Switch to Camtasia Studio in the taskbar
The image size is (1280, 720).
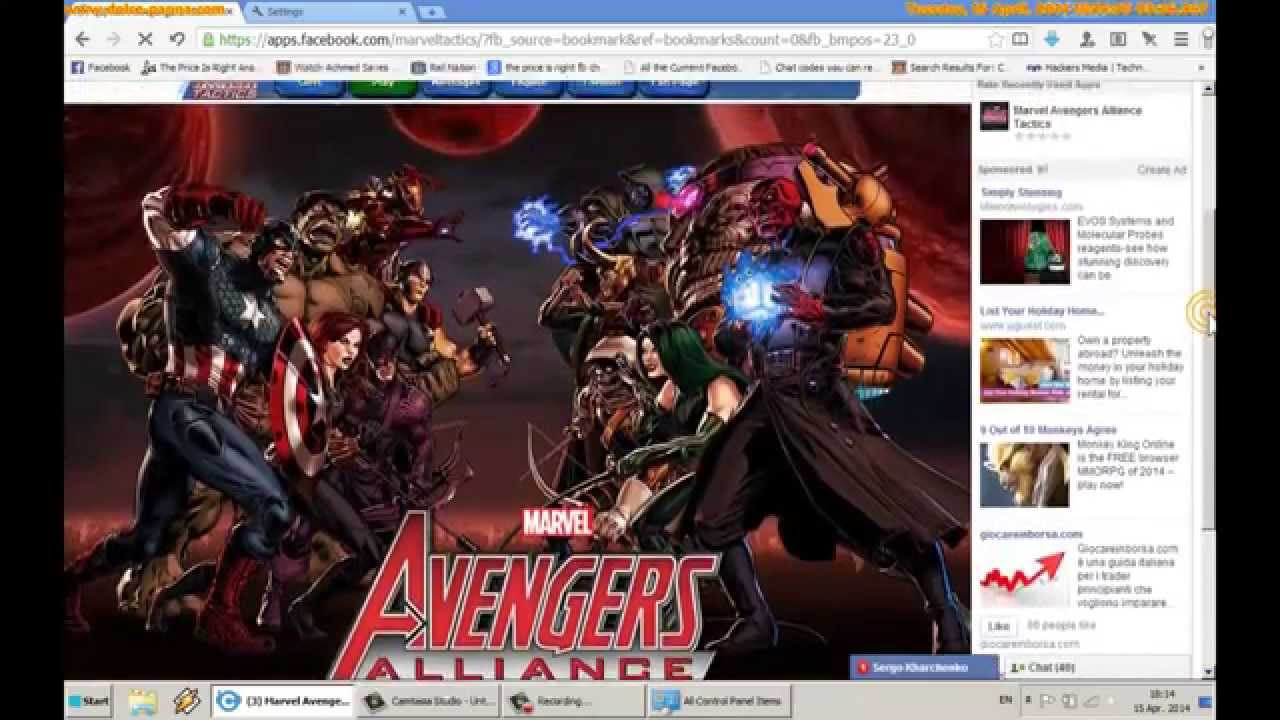tap(429, 701)
